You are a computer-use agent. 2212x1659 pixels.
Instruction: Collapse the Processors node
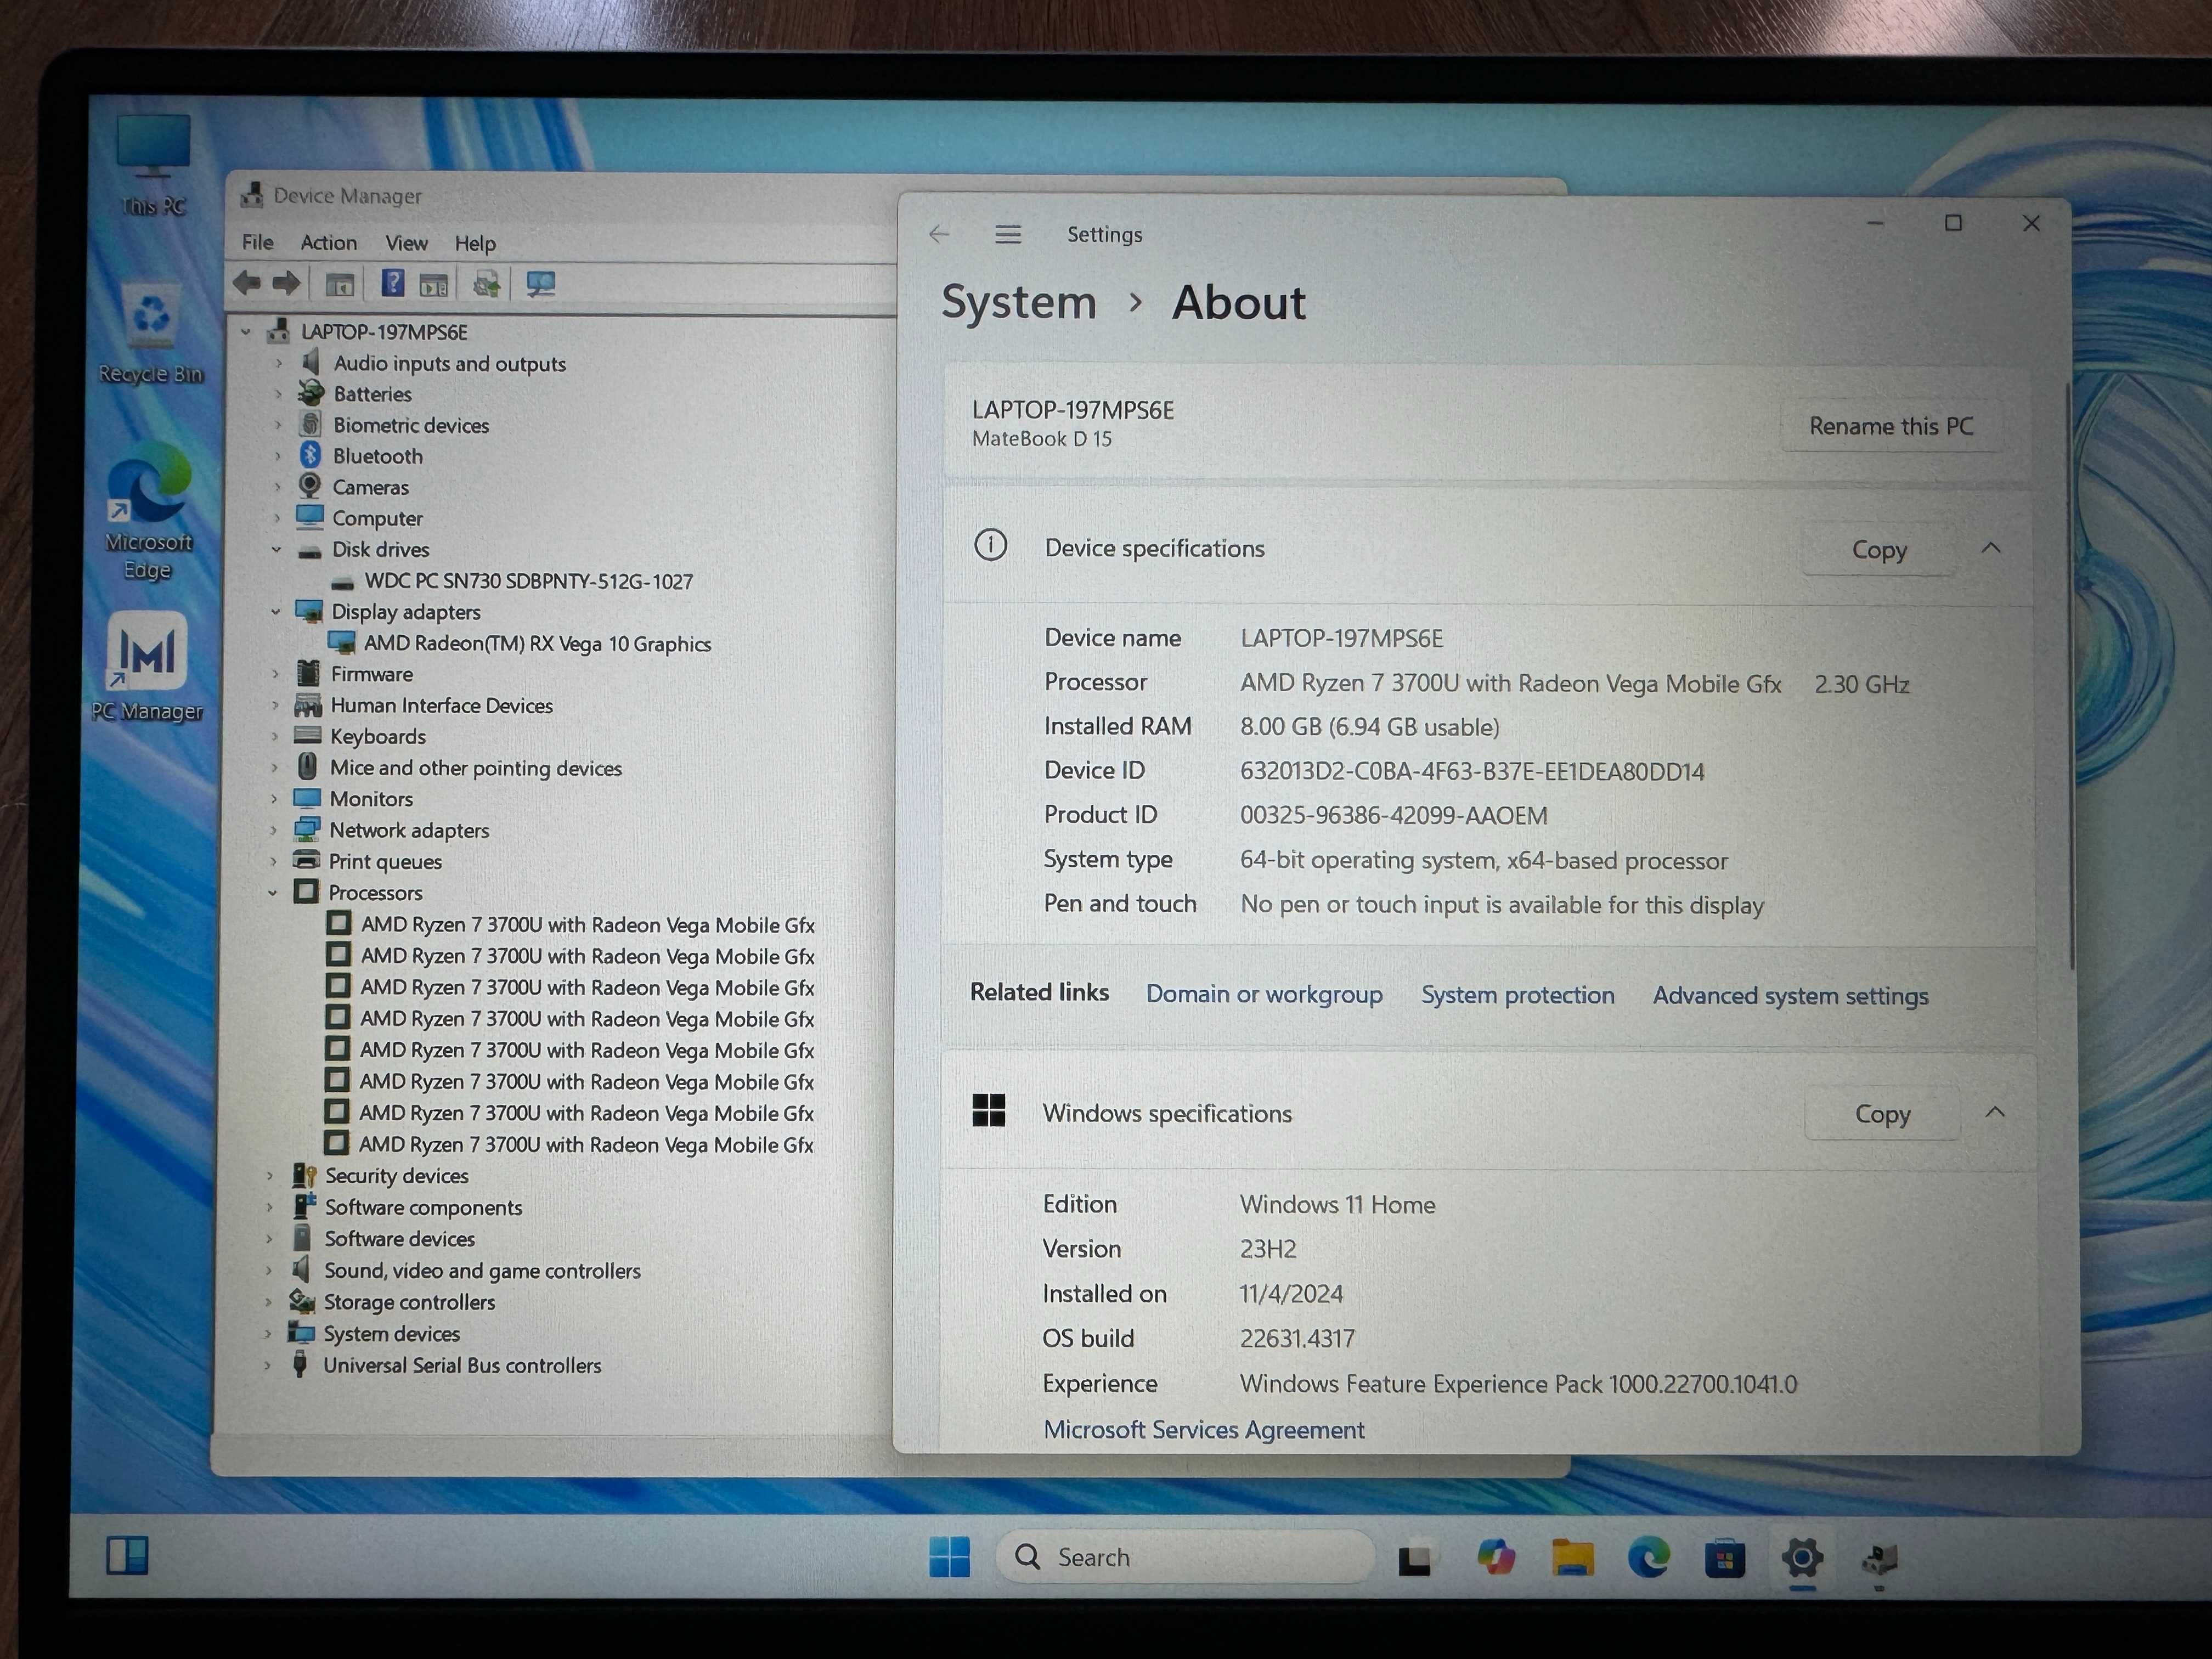(272, 892)
